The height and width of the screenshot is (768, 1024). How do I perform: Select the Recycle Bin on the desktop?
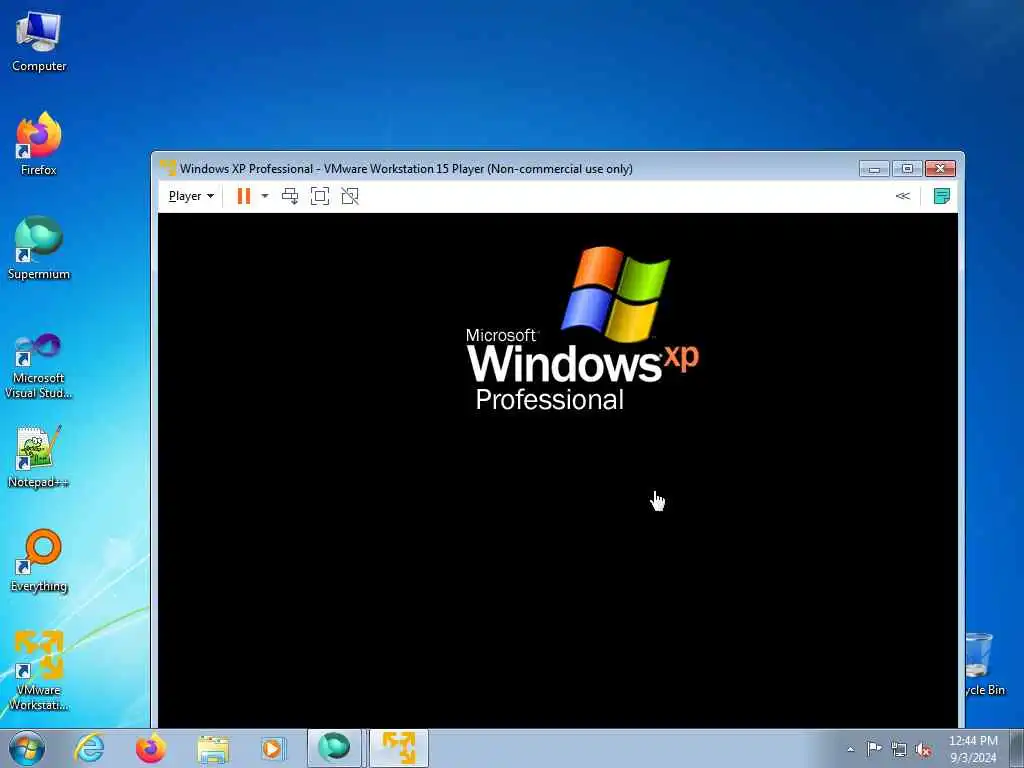coord(985,665)
